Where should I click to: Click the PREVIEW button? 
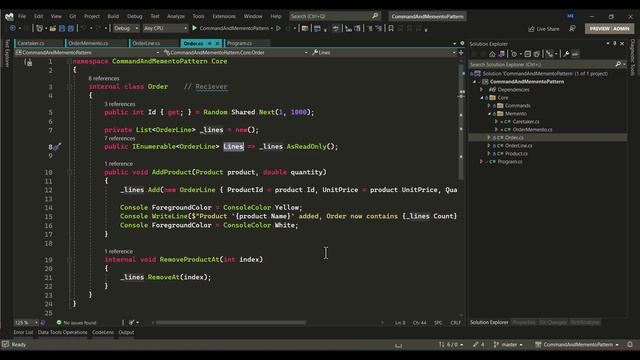[599, 29]
